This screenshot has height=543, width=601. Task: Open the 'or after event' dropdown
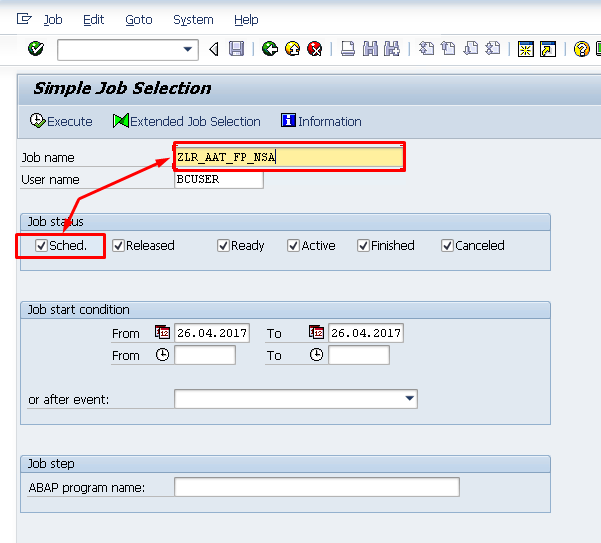click(x=409, y=399)
